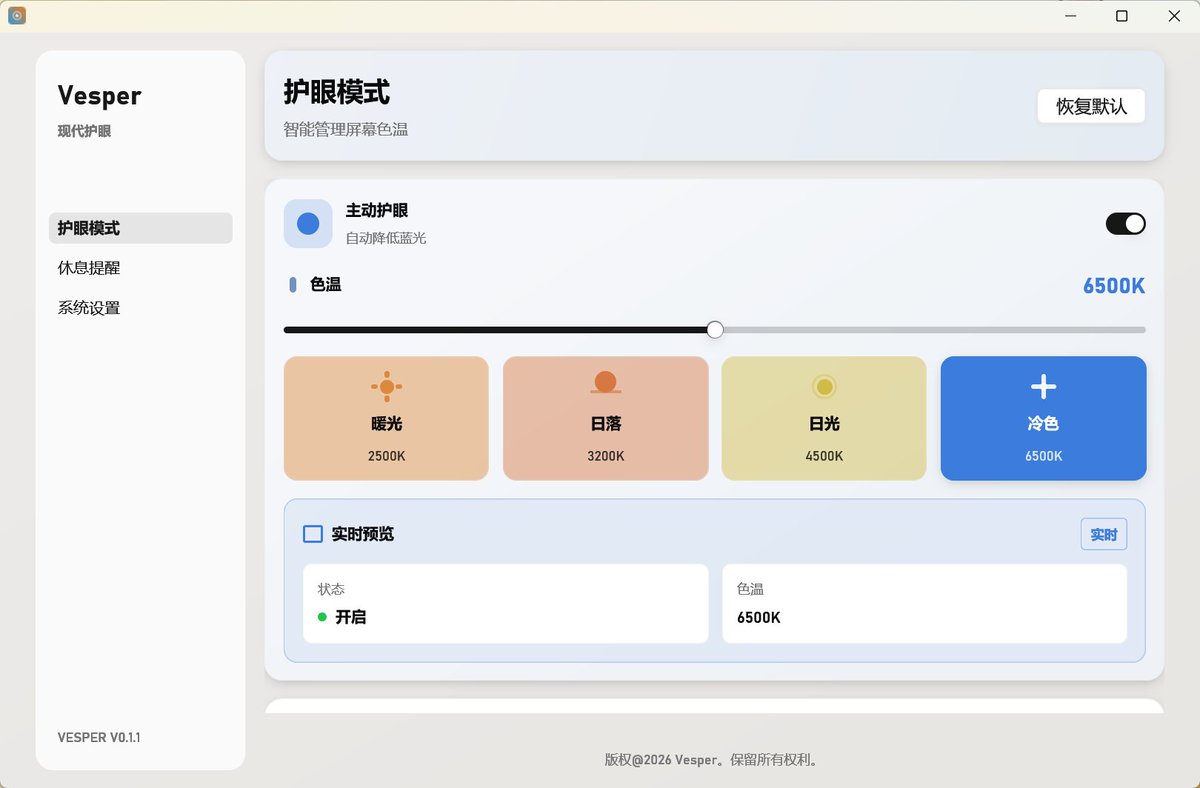The height and width of the screenshot is (788, 1200).
Task: Click the filled dark part of 色温 slider
Action: [495, 329]
